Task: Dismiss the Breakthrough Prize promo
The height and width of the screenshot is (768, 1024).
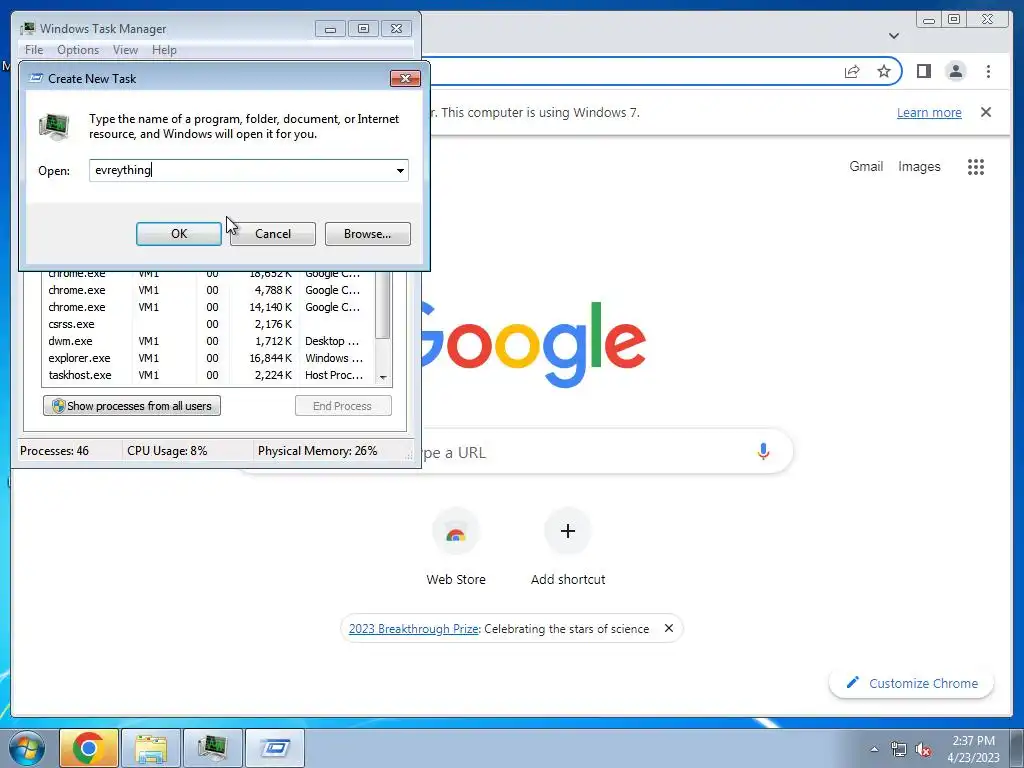Action: [x=669, y=628]
